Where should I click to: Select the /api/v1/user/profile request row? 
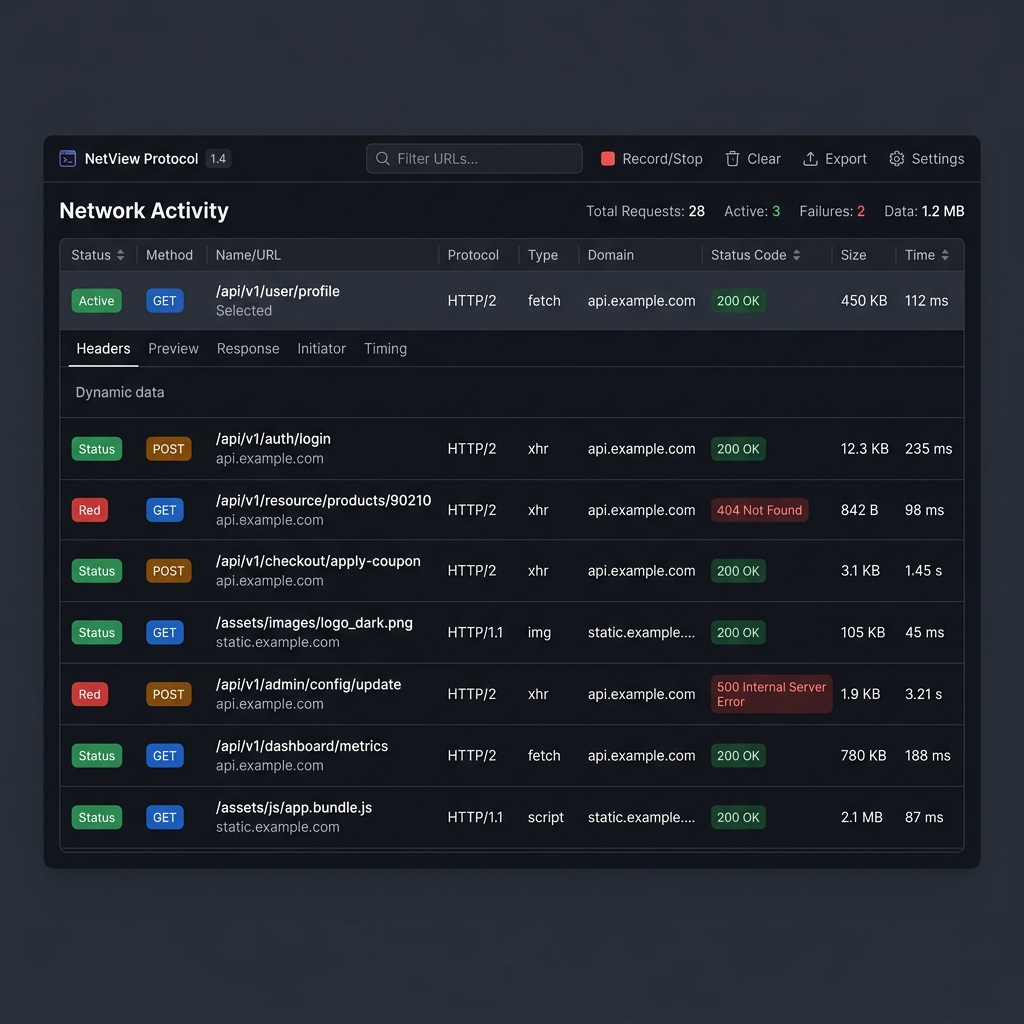512,300
